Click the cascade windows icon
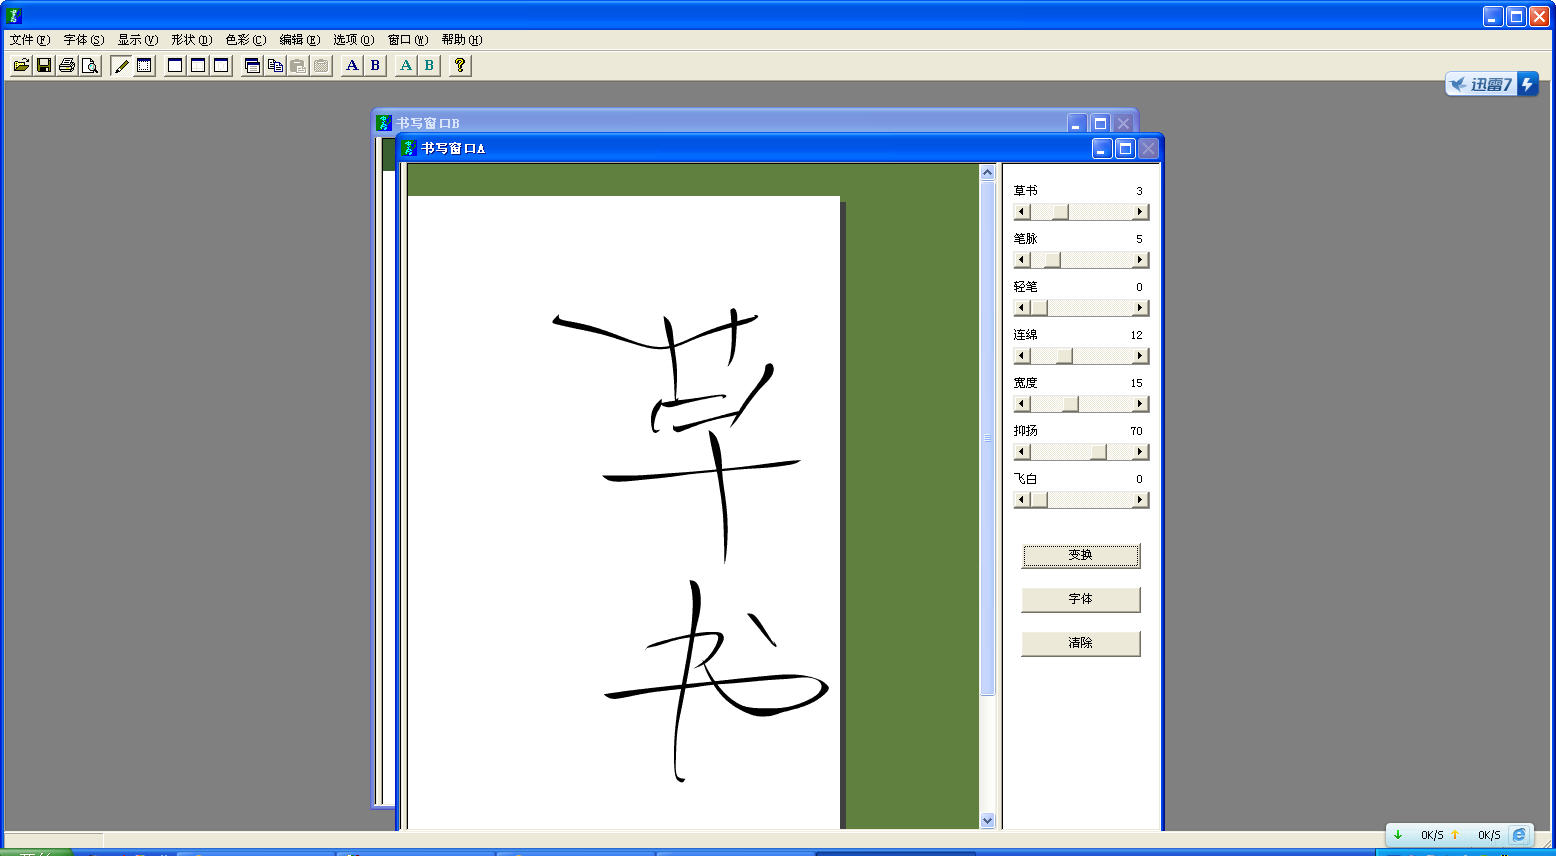The height and width of the screenshot is (856, 1556). 252,66
